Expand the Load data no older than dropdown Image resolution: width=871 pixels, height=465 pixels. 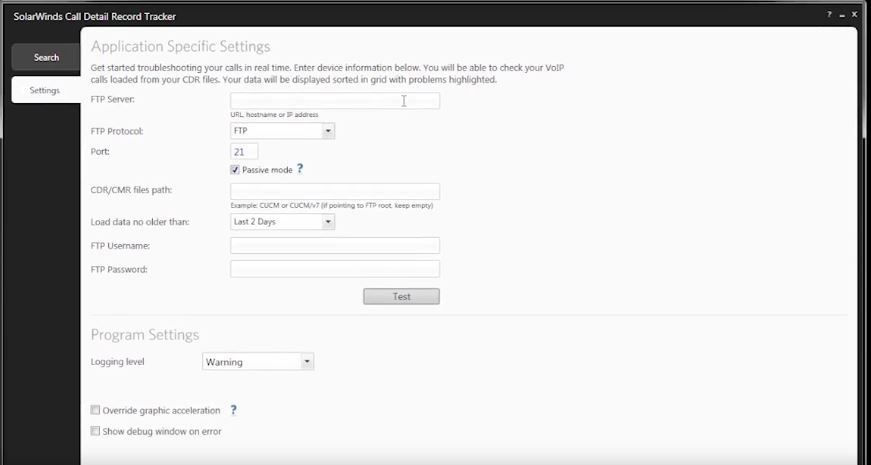(282, 222)
